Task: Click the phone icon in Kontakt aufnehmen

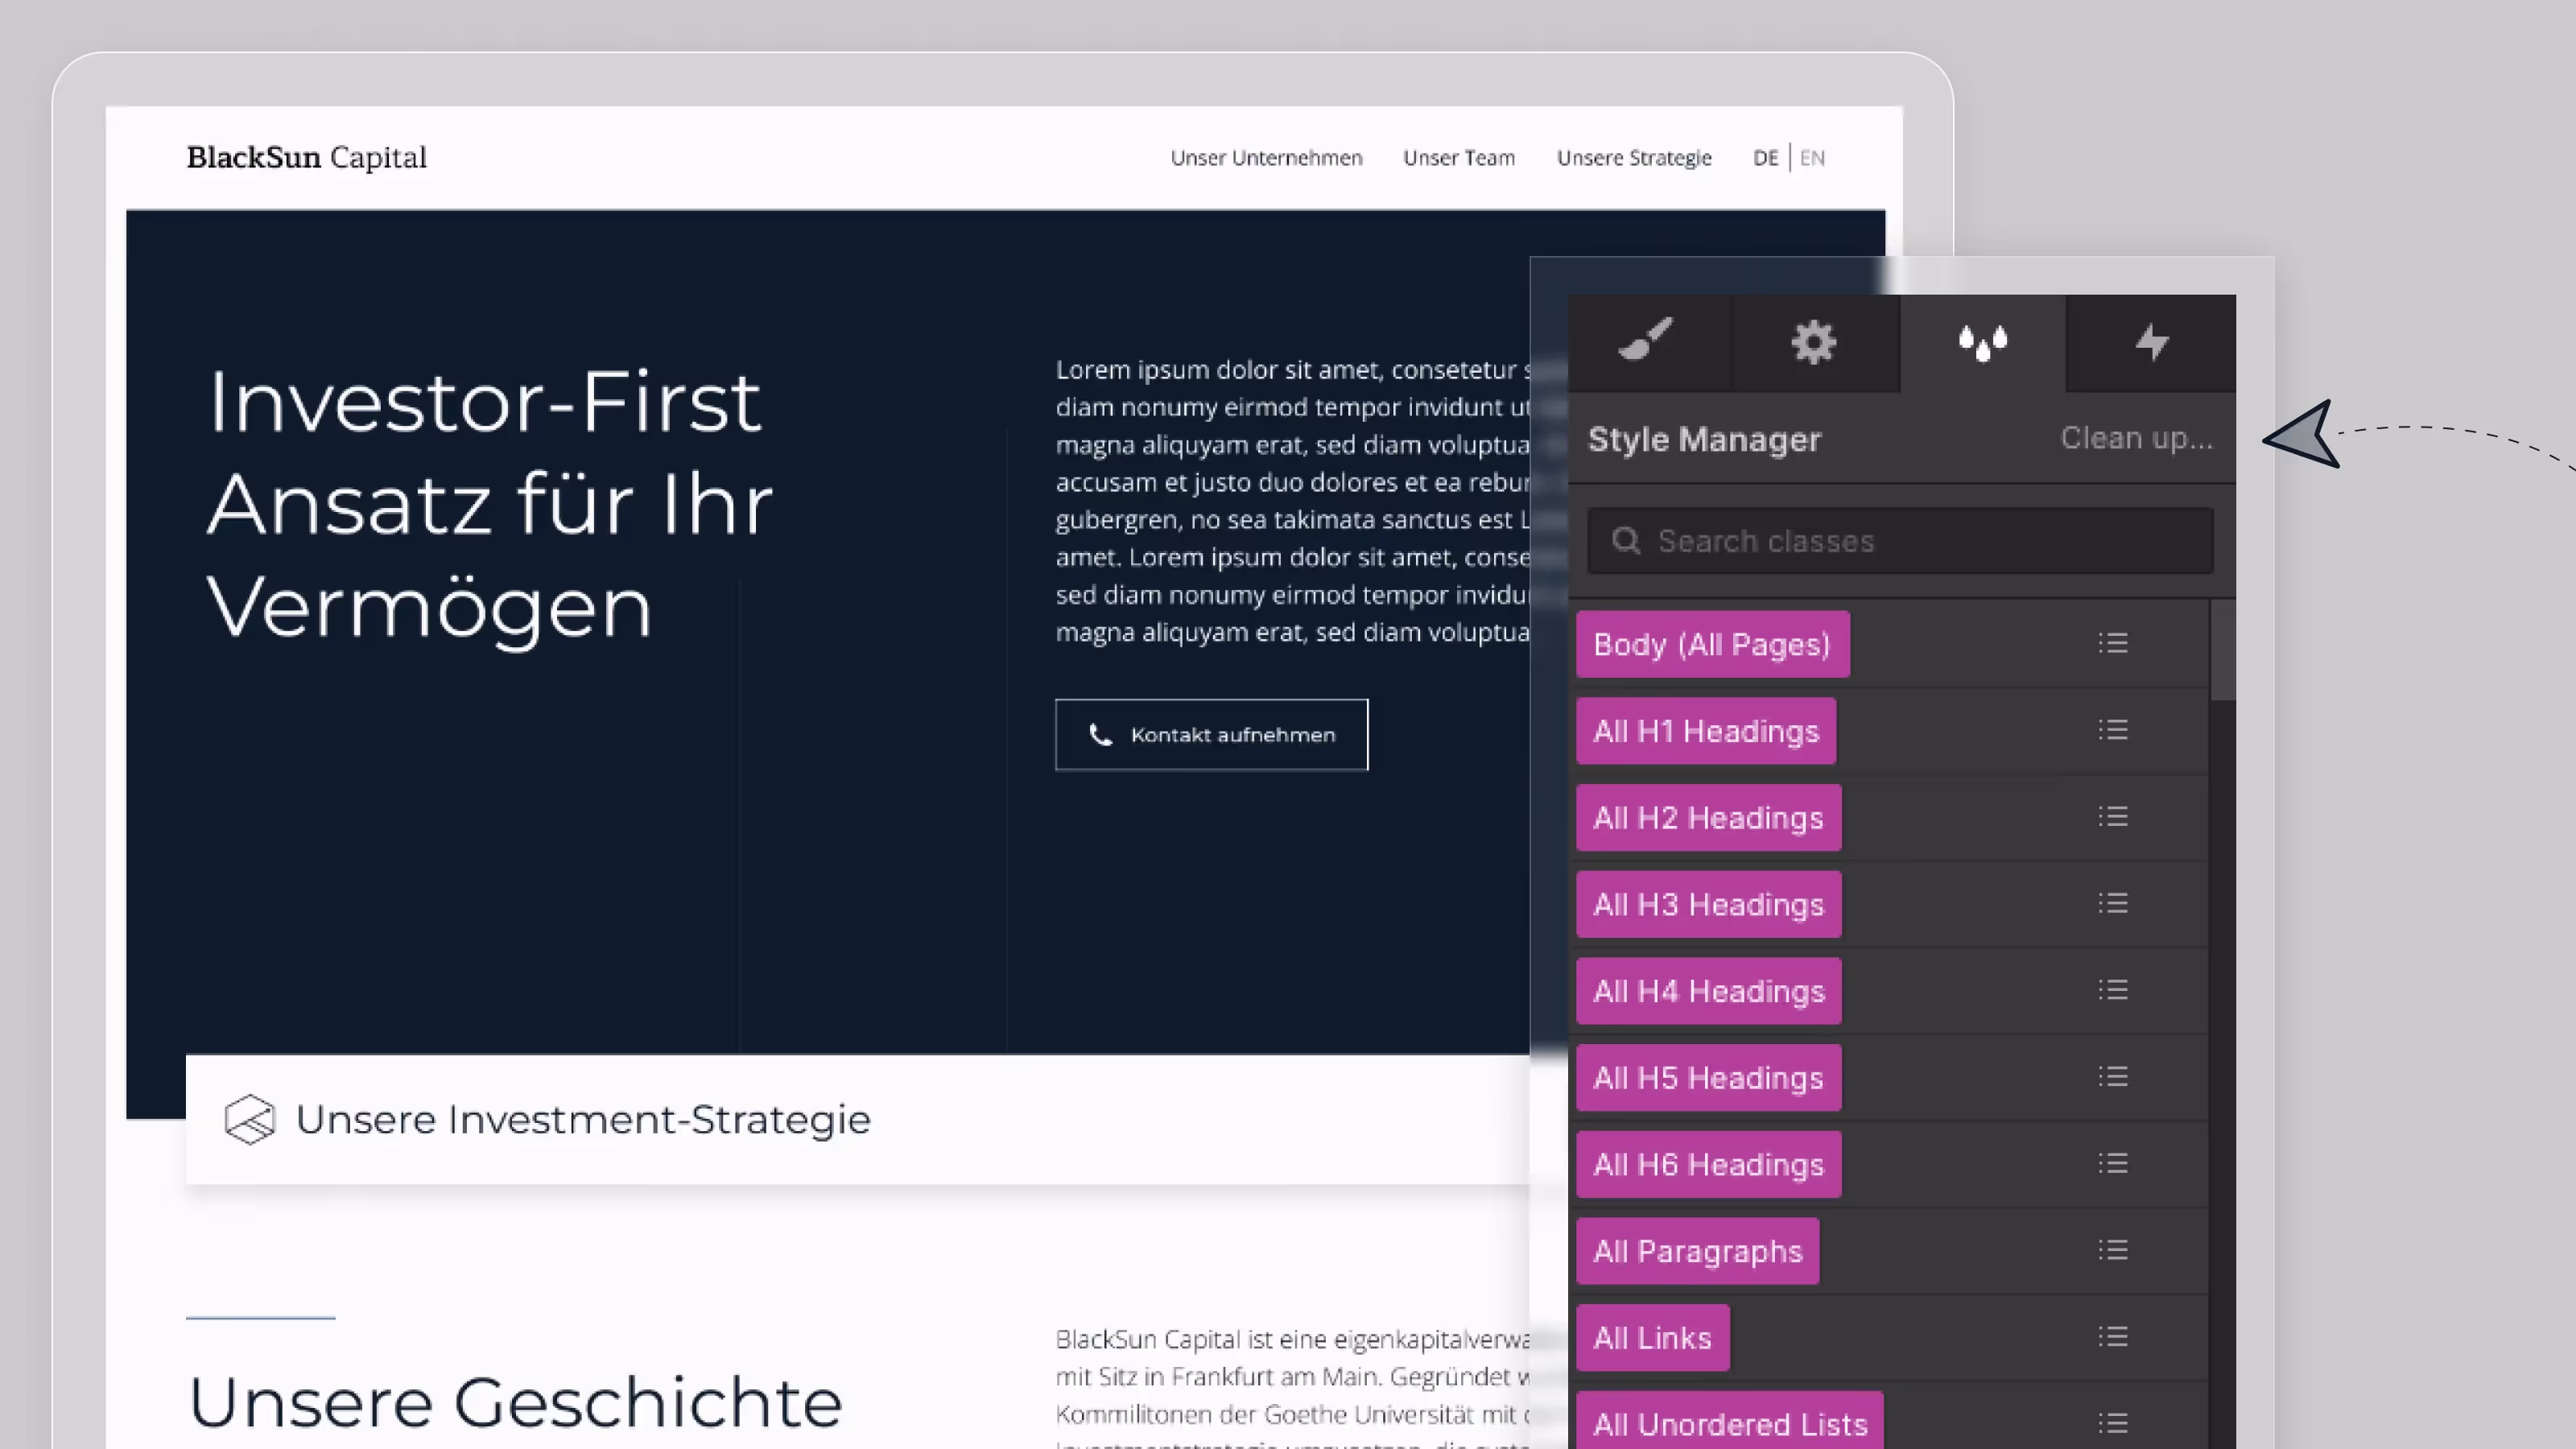Action: tap(1100, 735)
